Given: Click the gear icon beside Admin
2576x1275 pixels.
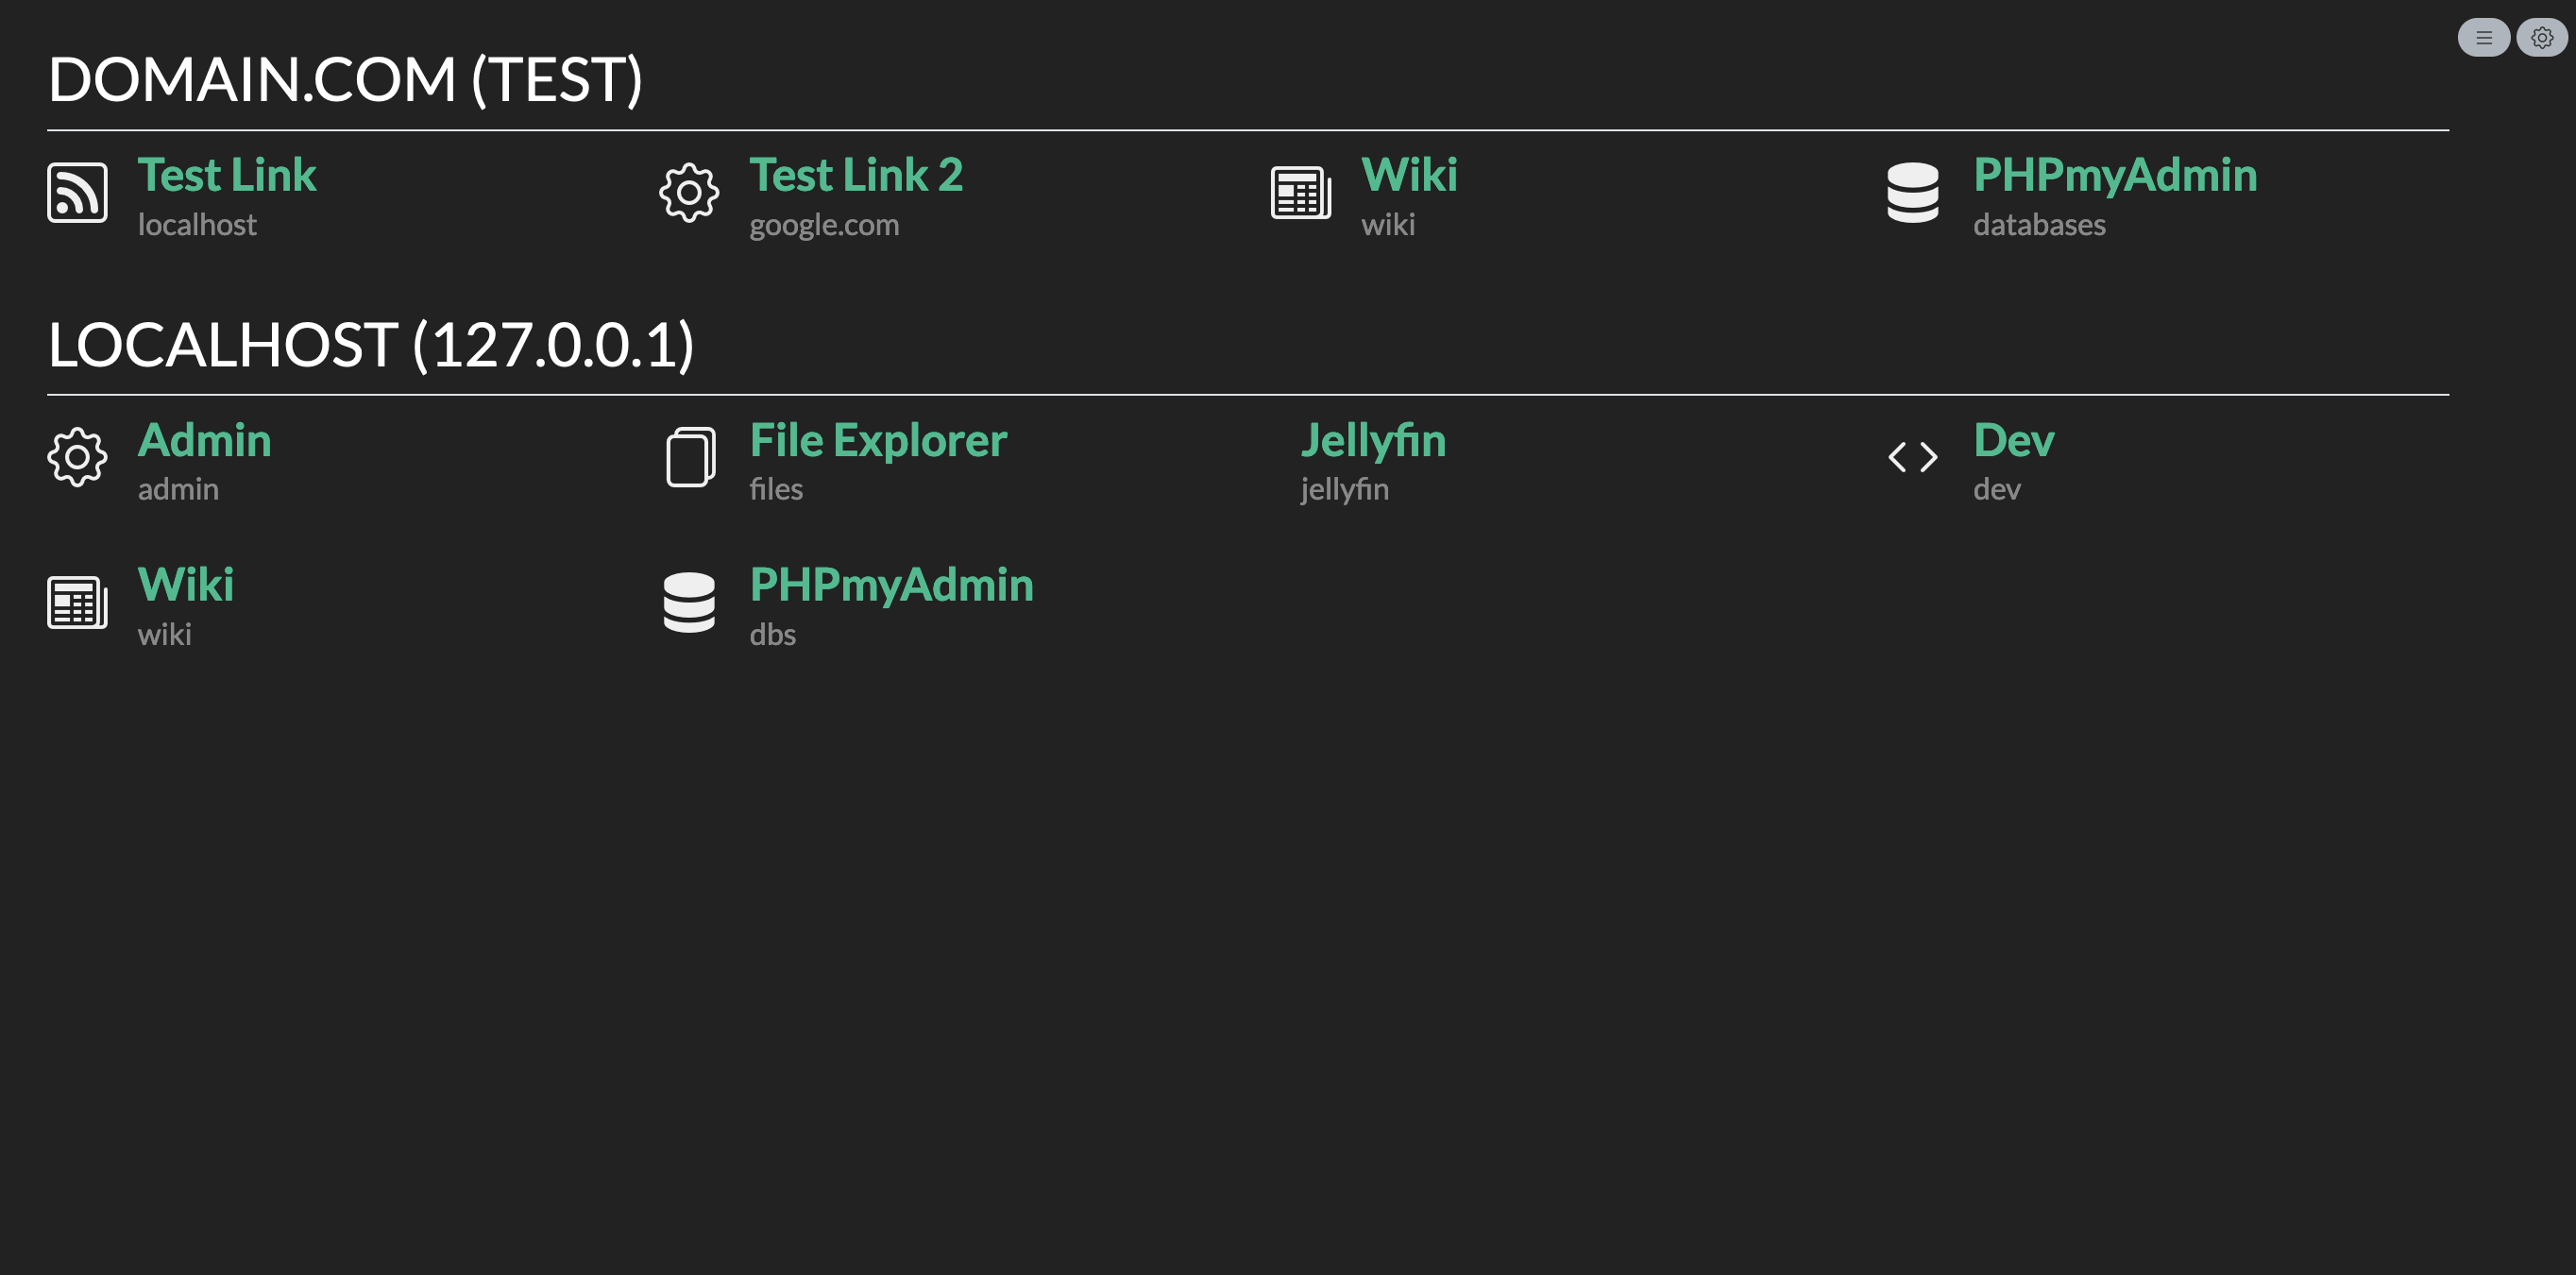Looking at the screenshot, I should (x=77, y=457).
